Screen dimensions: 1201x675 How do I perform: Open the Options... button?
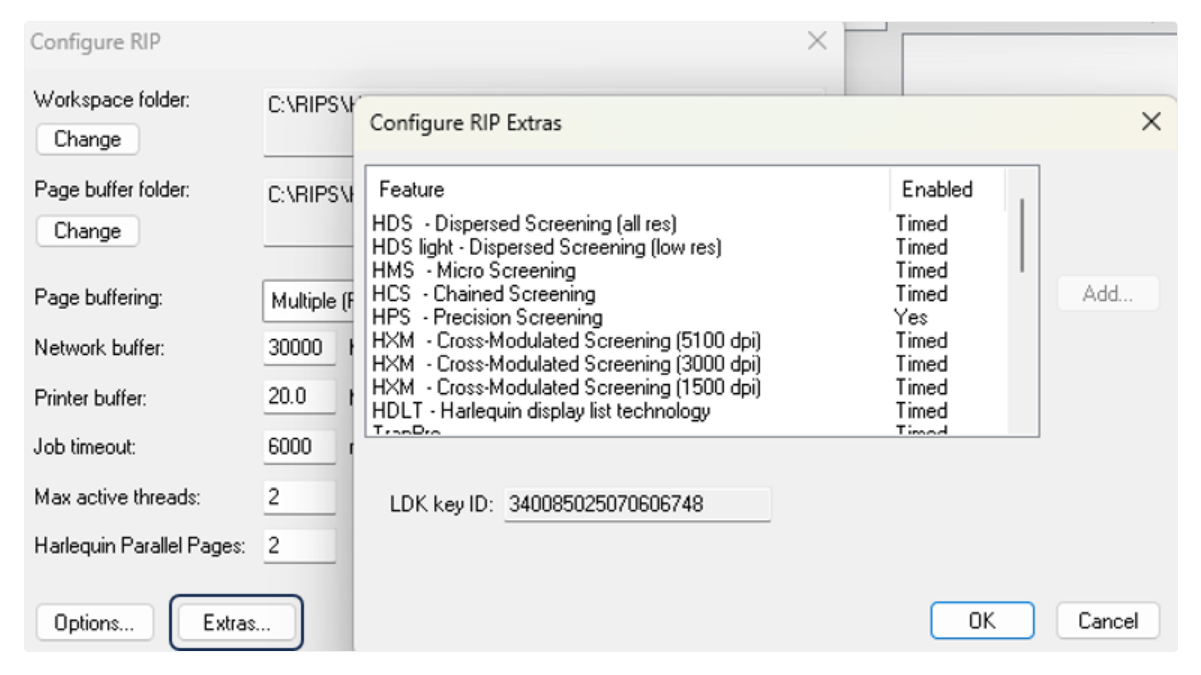tap(94, 623)
